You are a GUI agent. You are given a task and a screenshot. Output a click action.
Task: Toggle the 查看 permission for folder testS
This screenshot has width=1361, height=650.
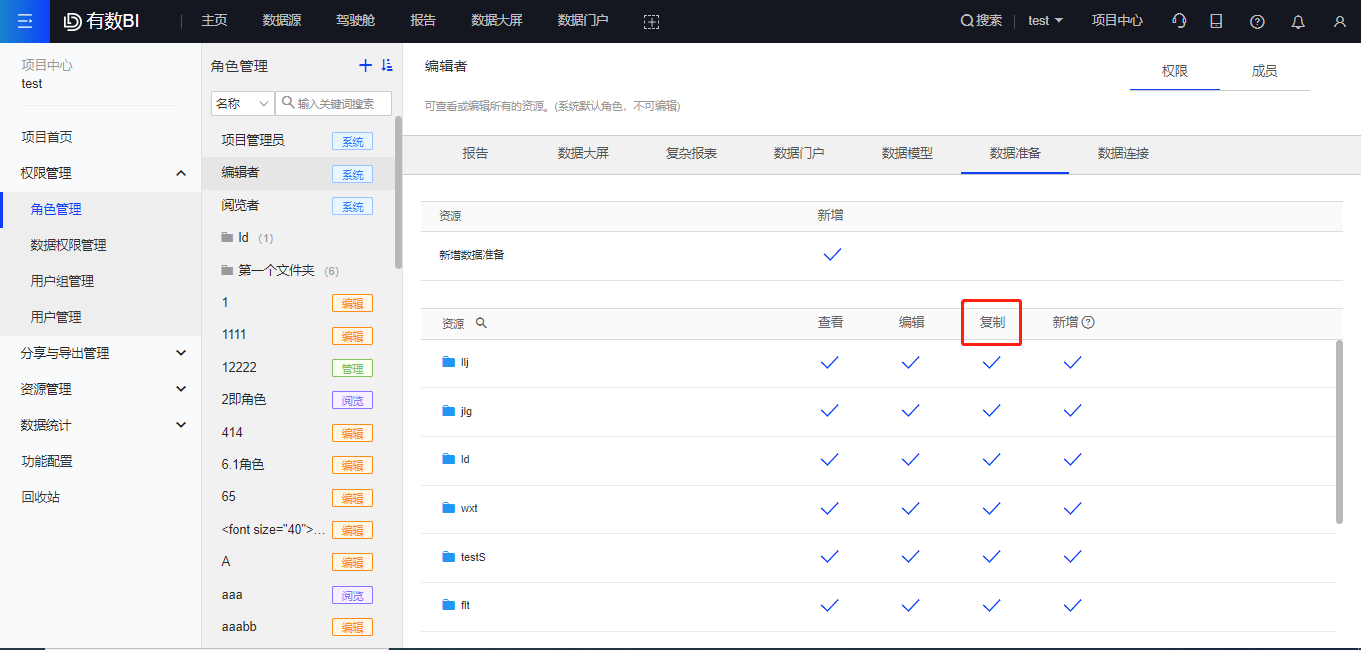[829, 557]
